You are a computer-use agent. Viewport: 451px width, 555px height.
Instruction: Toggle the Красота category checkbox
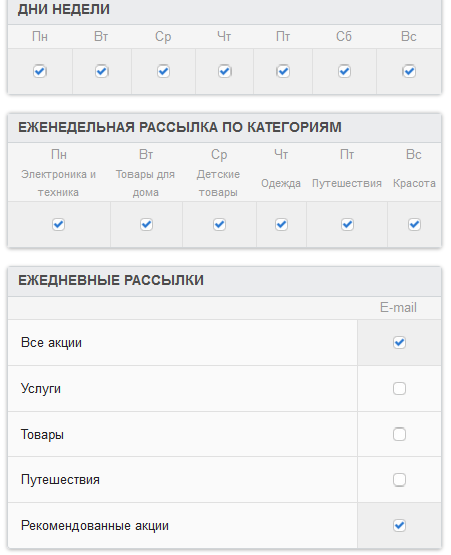[414, 224]
